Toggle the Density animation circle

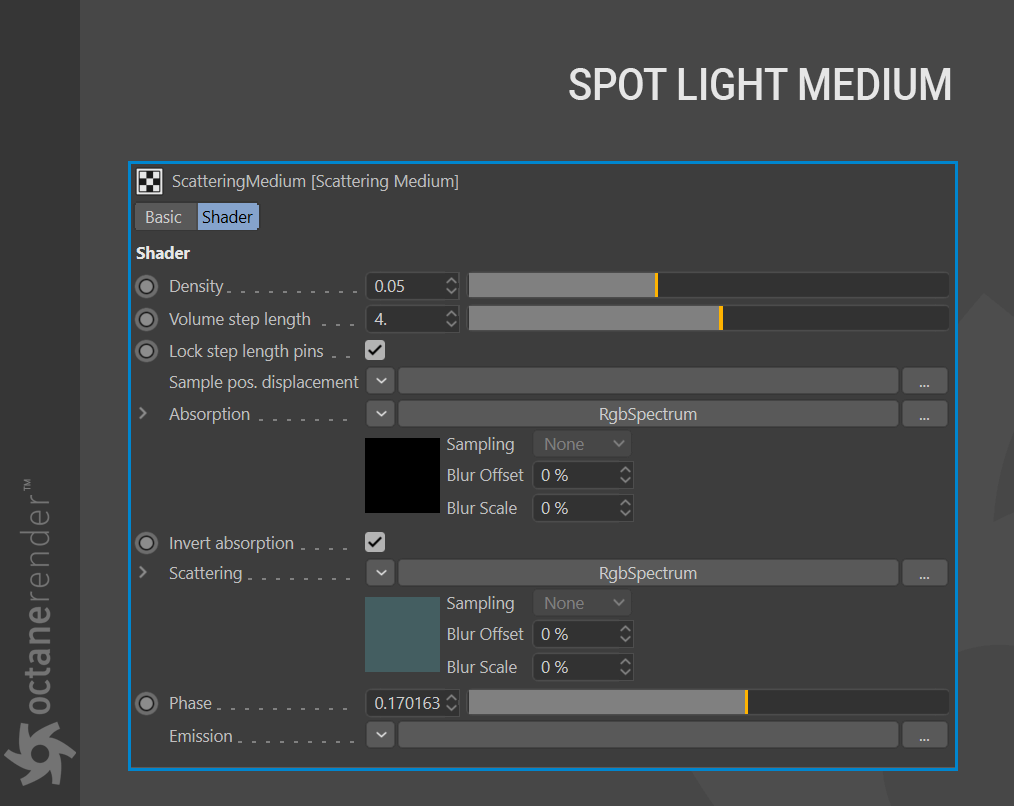click(x=147, y=287)
